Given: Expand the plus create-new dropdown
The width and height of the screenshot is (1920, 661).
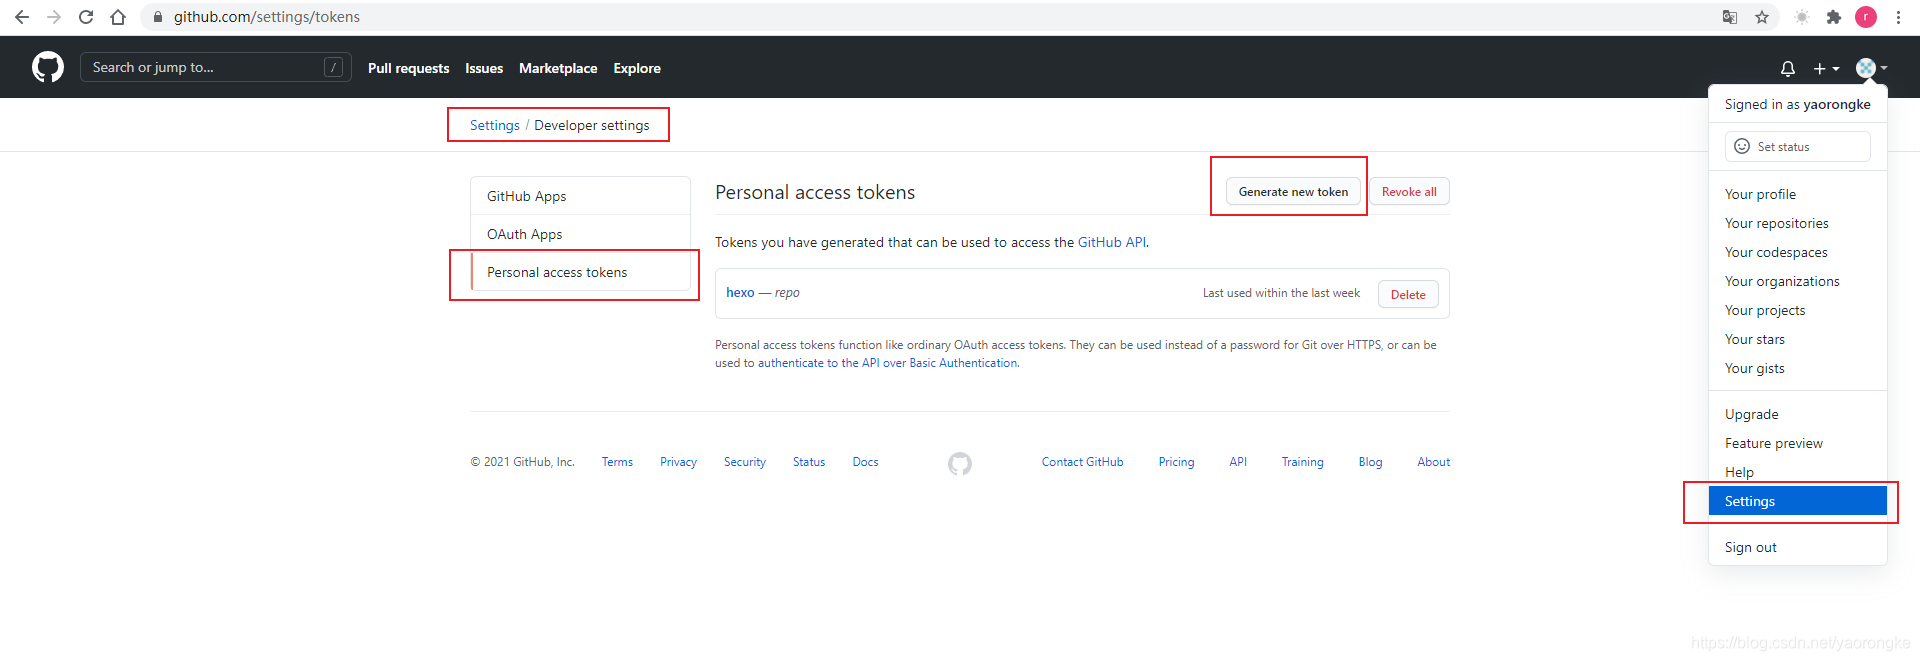Looking at the screenshot, I should pyautogui.click(x=1826, y=68).
